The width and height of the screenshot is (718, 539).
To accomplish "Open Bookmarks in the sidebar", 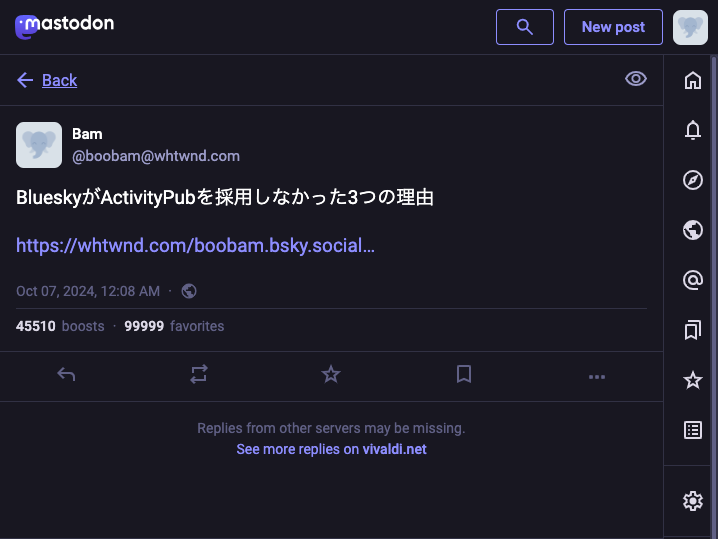I will coord(692,330).
